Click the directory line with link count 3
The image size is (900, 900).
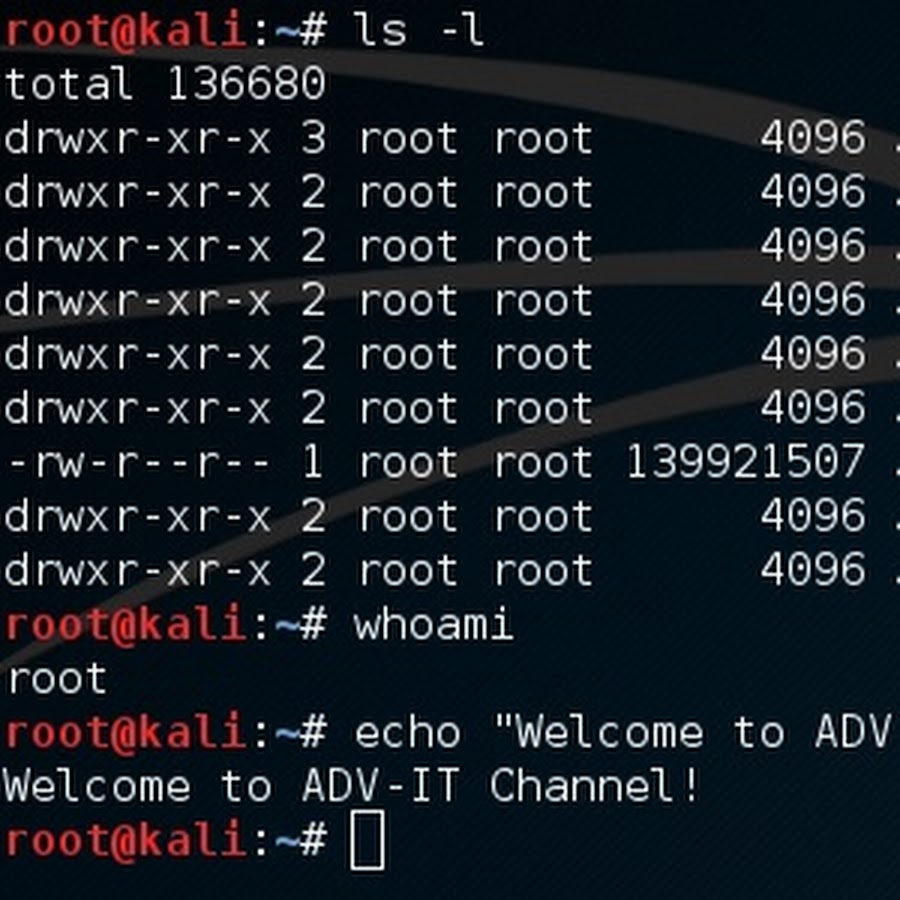tap(450, 138)
